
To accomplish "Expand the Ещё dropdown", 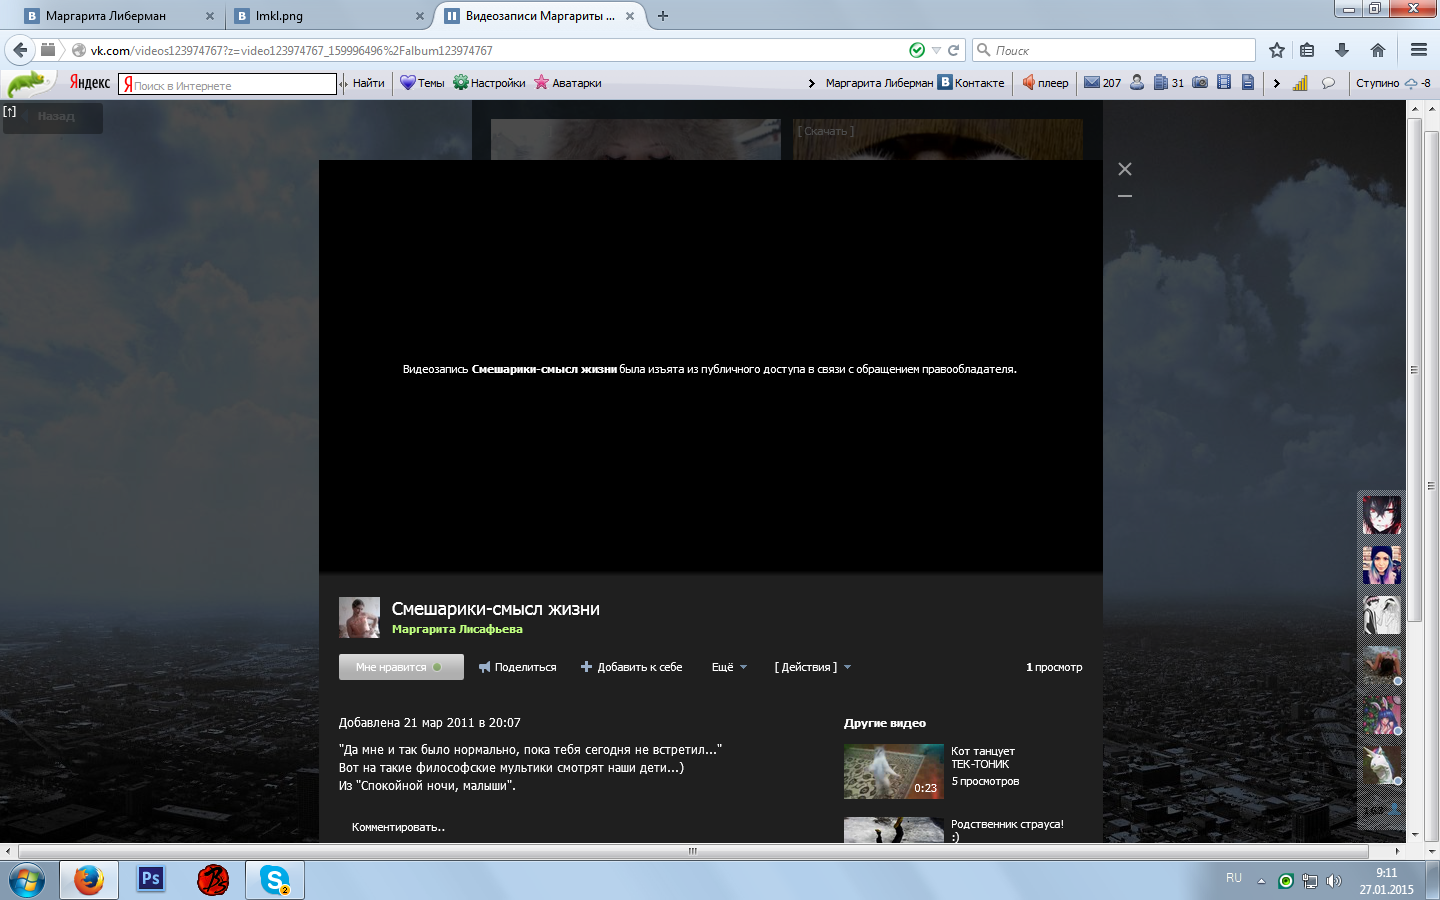I will pos(729,667).
